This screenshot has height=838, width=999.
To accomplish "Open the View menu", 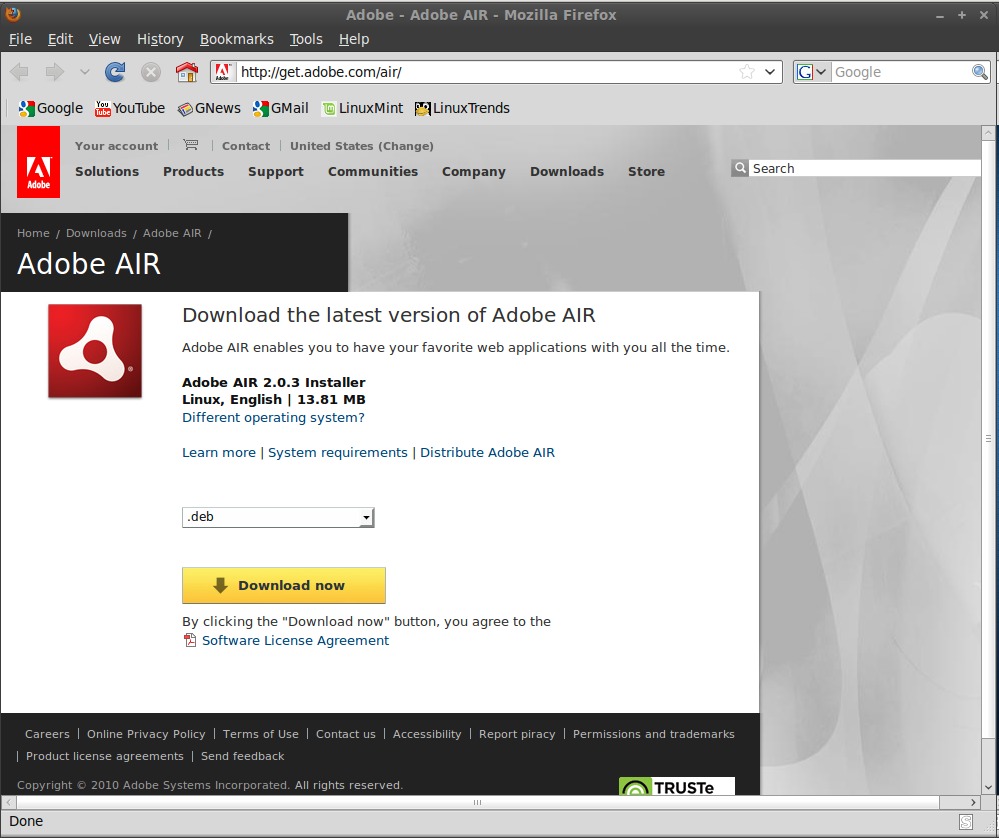I will pos(104,40).
